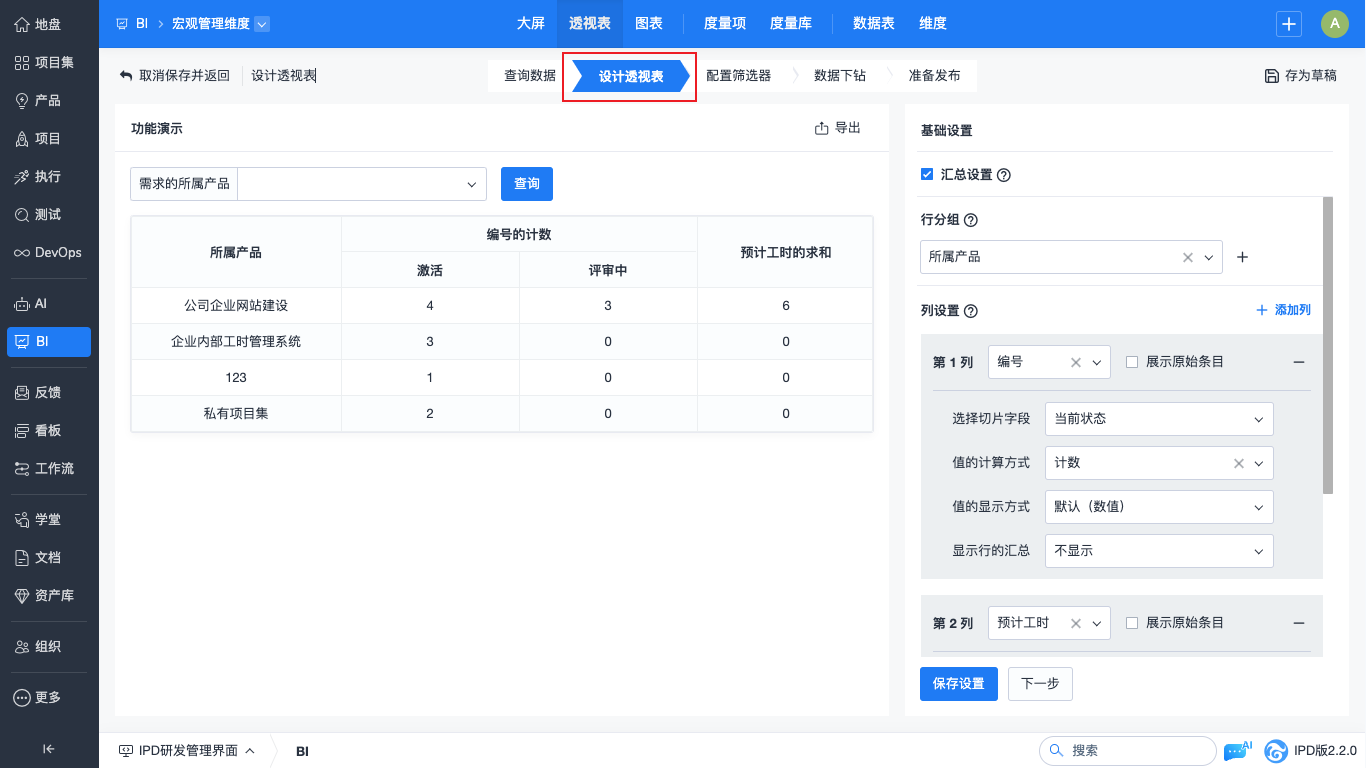Open the AI chat icon in footer

coord(1236,751)
